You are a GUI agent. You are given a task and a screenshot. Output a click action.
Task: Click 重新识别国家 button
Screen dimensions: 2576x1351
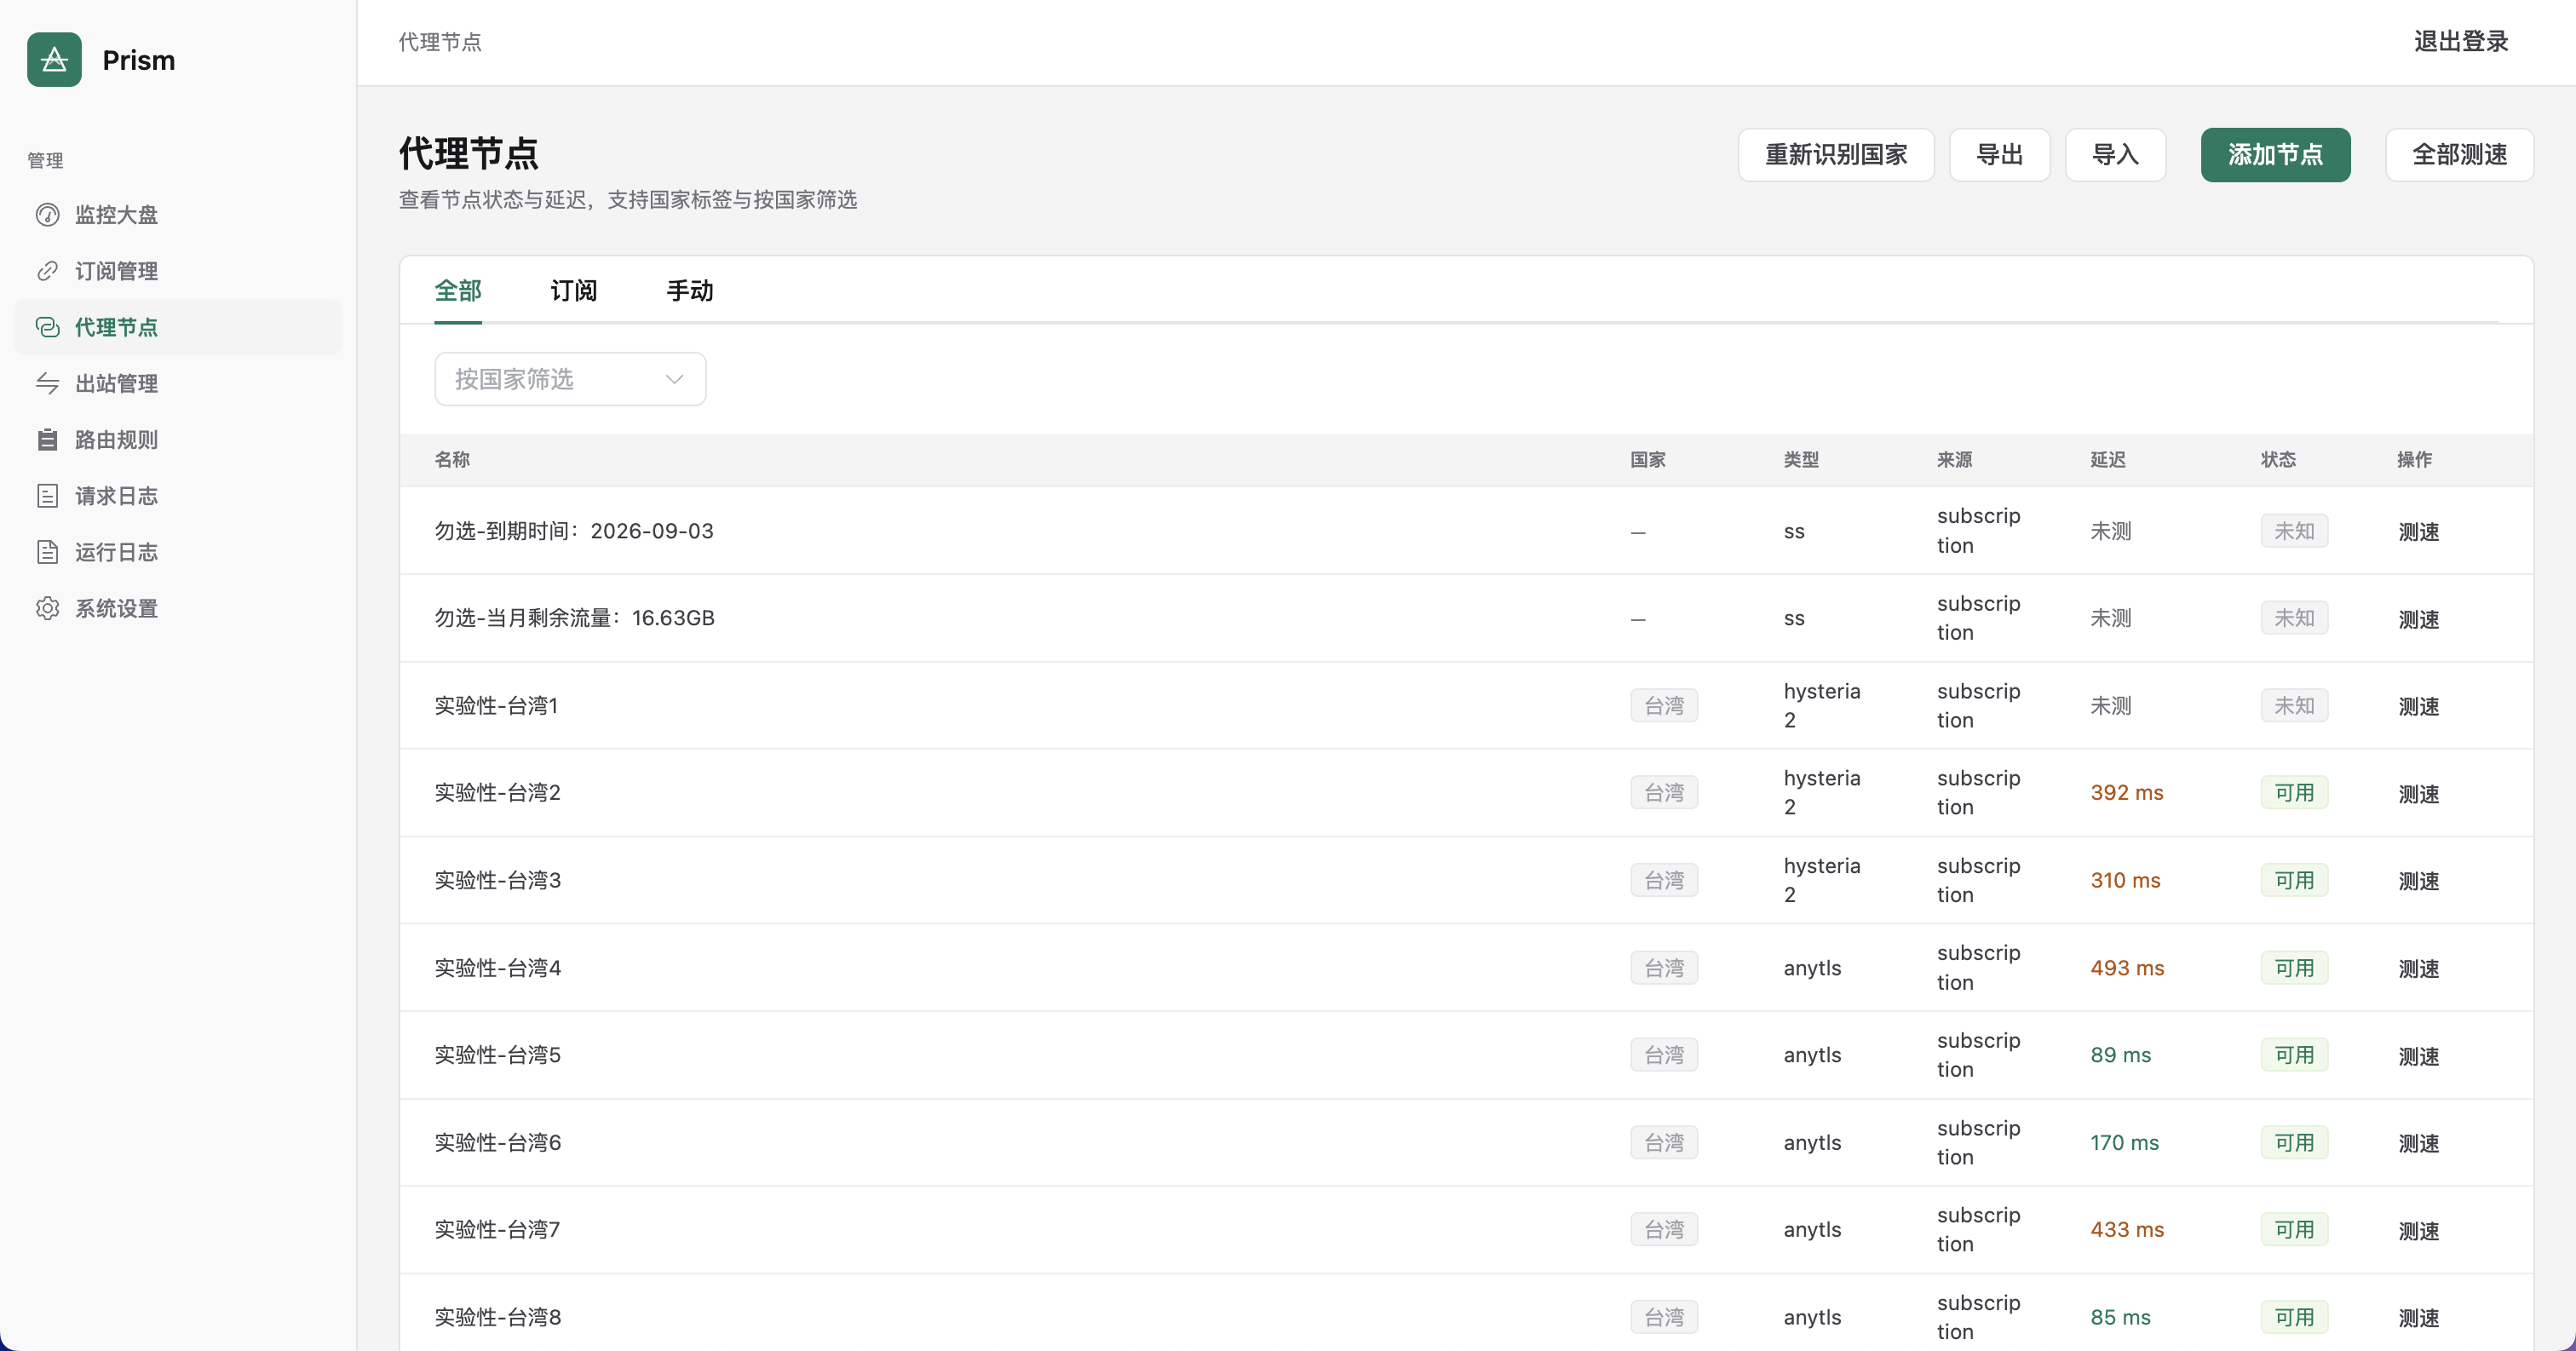1836,155
